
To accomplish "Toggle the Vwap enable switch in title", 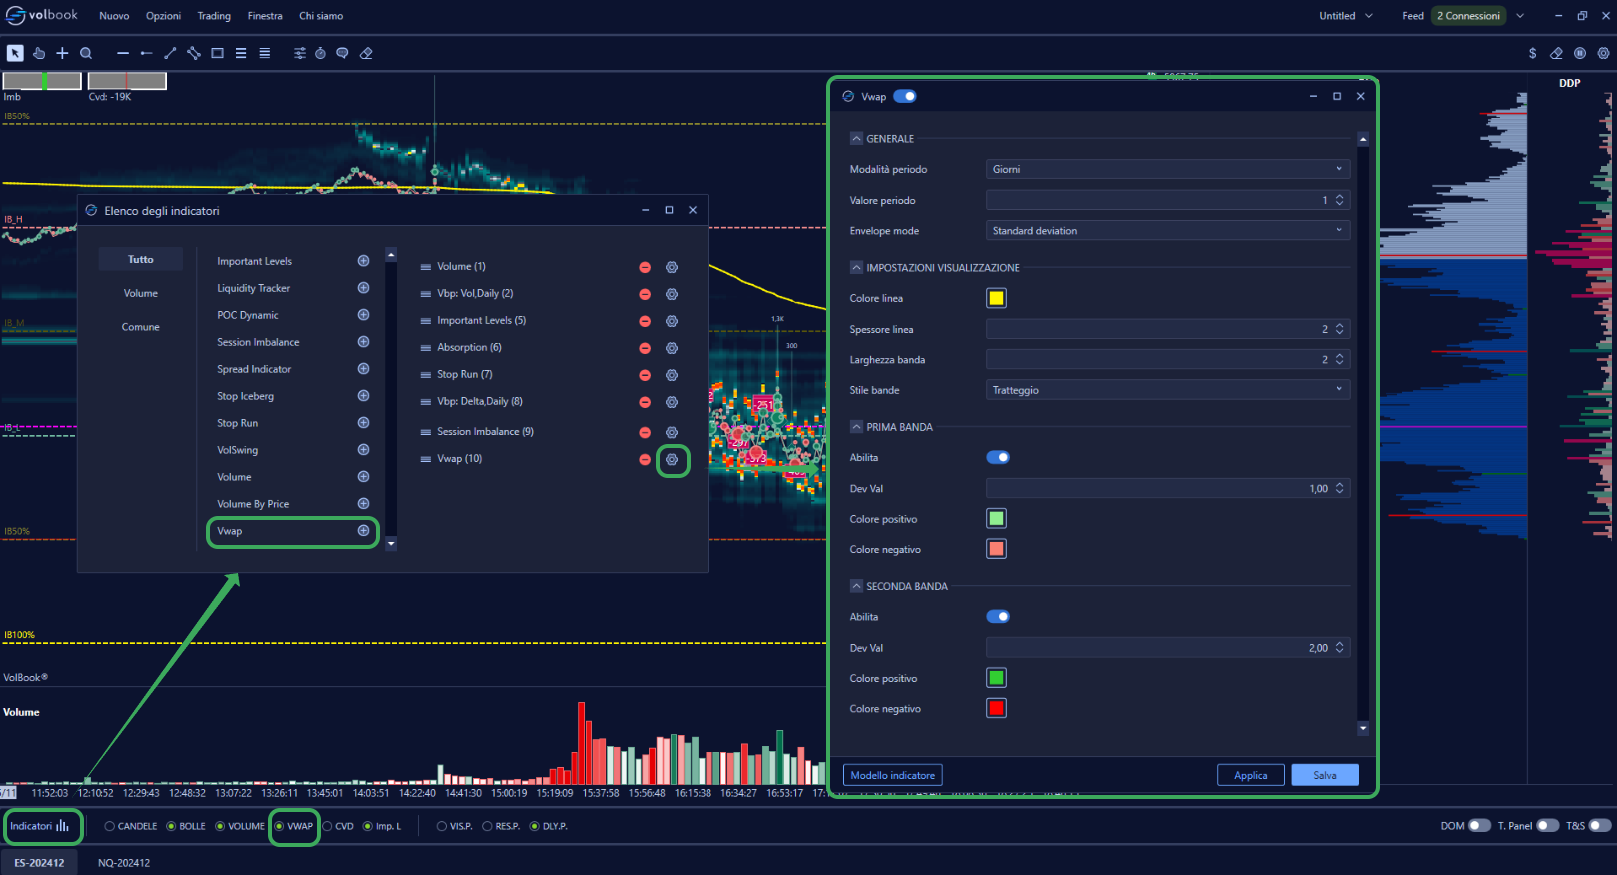I will tap(905, 97).
